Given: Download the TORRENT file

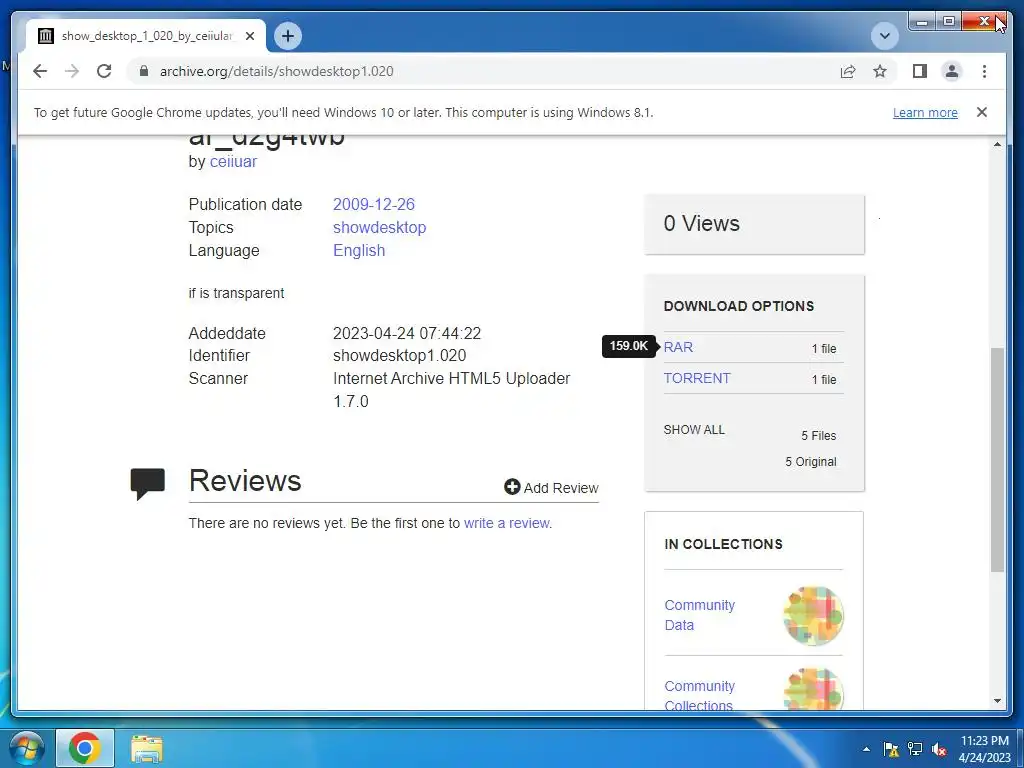Looking at the screenshot, I should click(697, 378).
